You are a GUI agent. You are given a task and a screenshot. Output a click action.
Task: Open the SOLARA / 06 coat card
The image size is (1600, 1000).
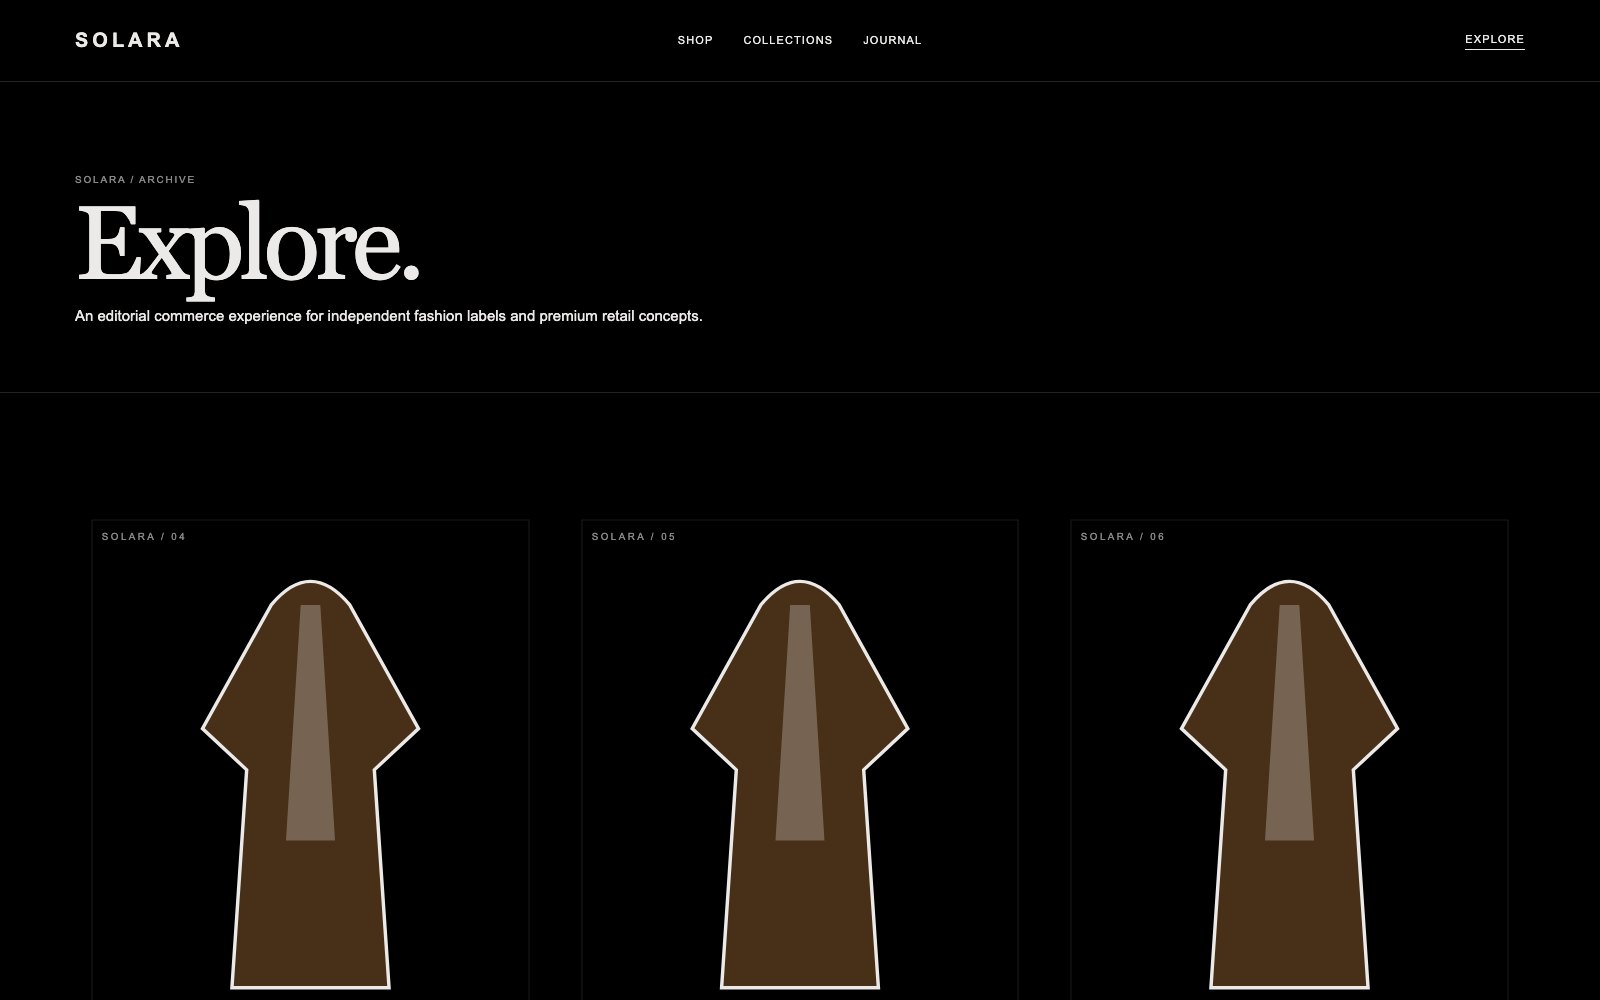pos(1289,760)
